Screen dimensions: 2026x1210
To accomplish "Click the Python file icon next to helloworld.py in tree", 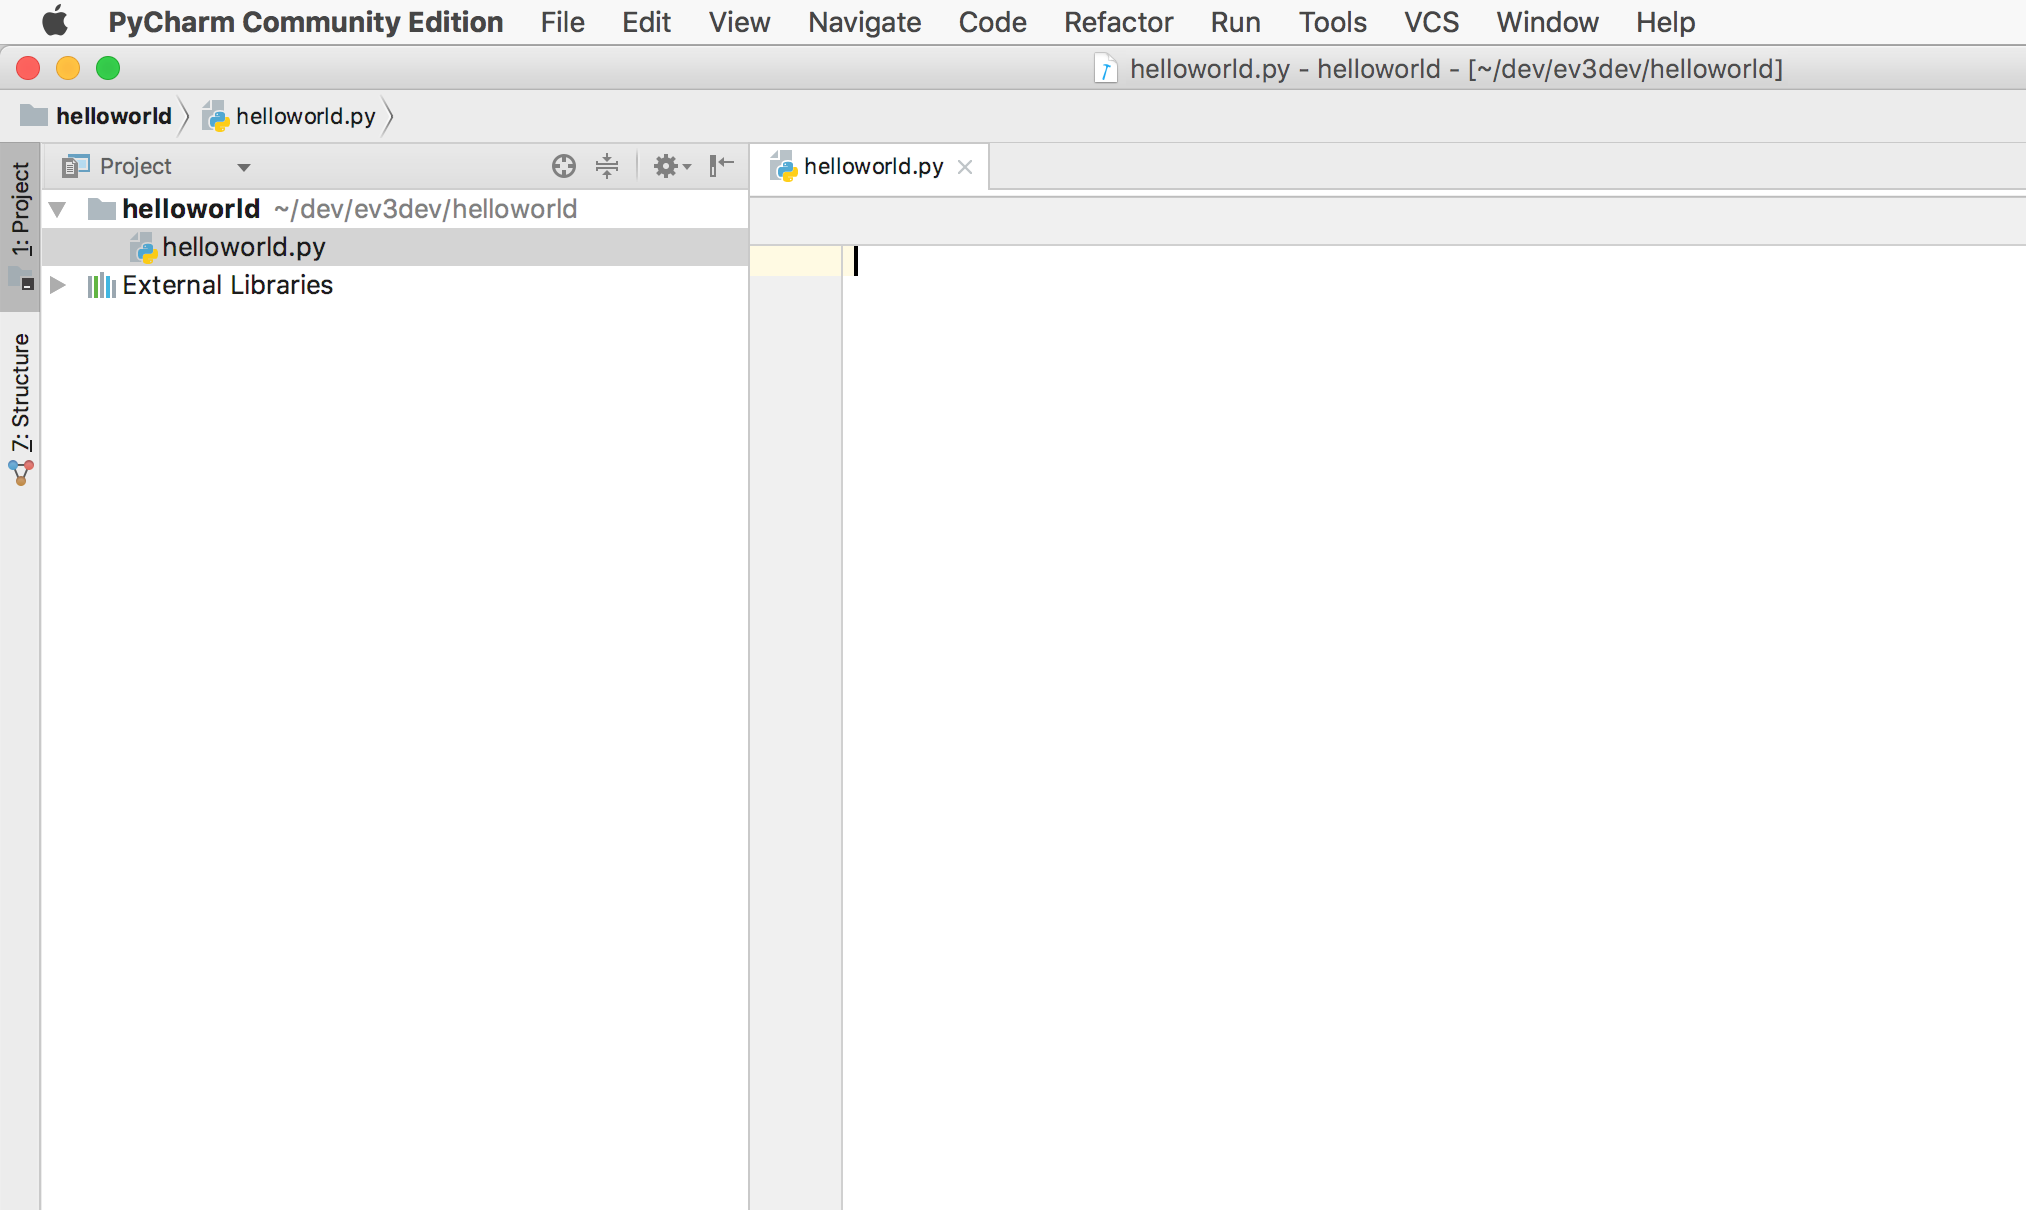I will pos(144,247).
